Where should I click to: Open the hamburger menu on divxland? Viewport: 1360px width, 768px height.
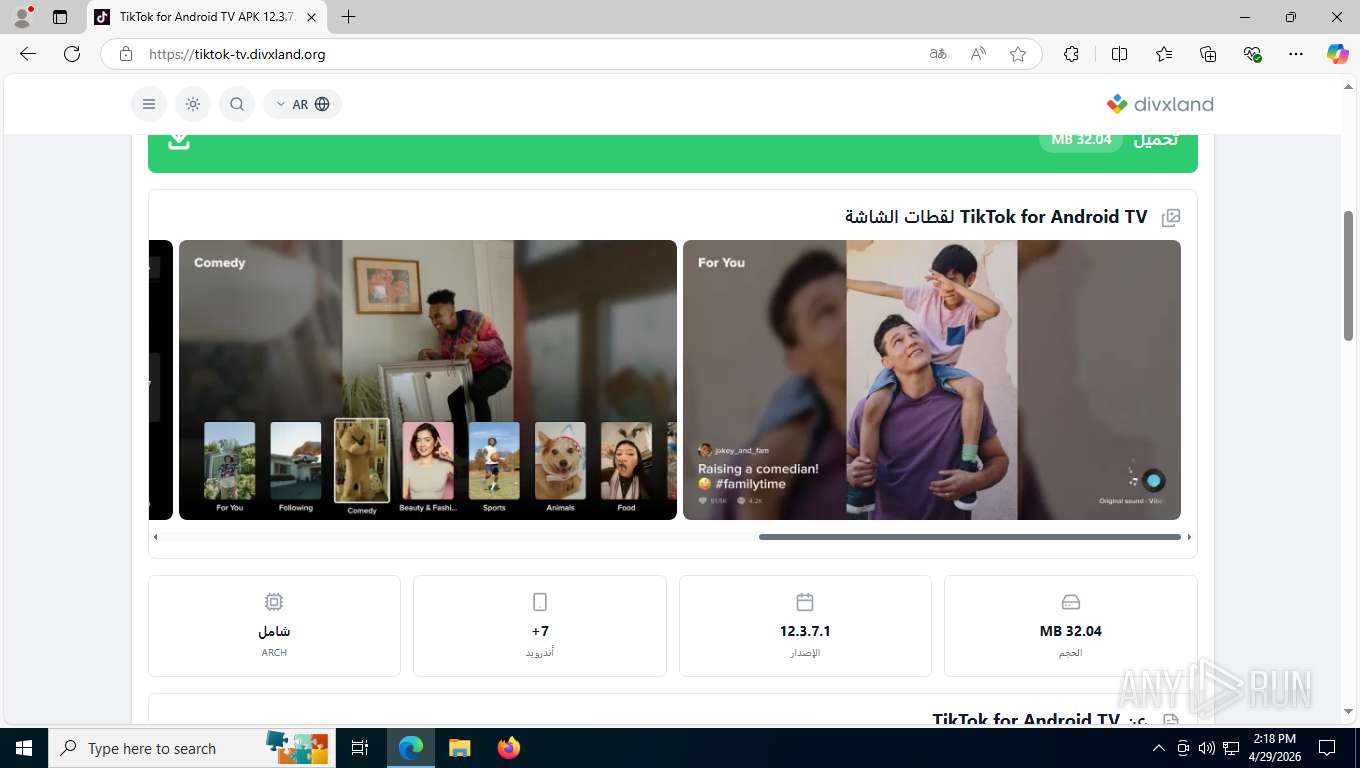point(149,104)
